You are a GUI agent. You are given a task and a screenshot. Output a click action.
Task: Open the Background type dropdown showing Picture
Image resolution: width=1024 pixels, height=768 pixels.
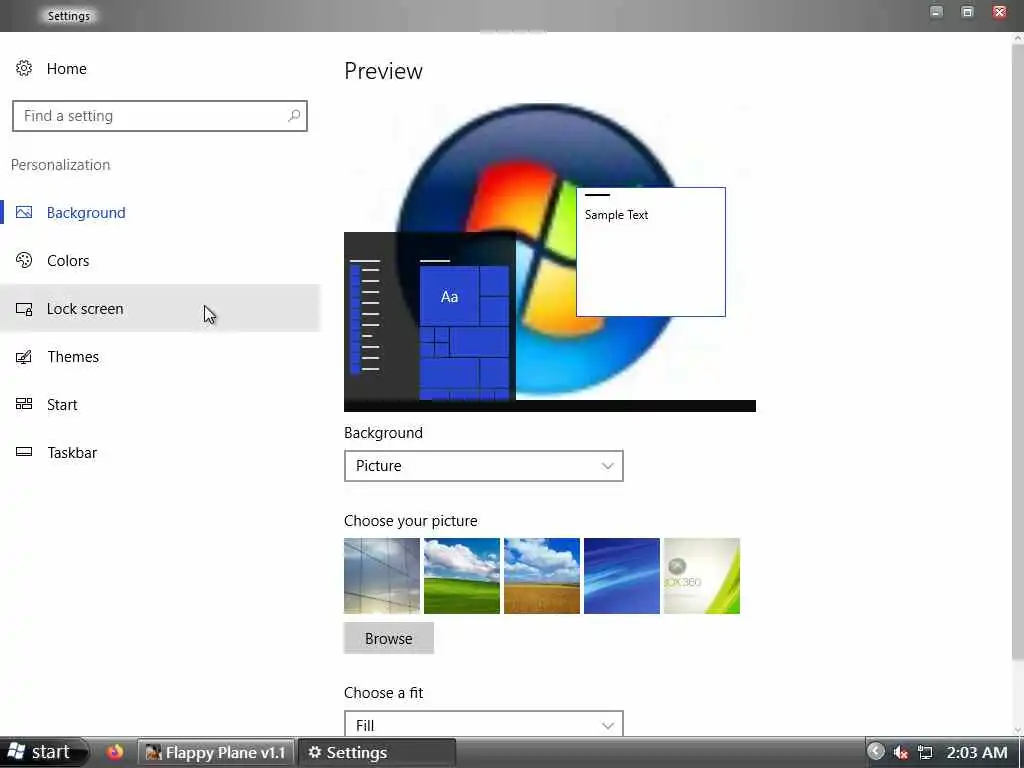pos(483,466)
